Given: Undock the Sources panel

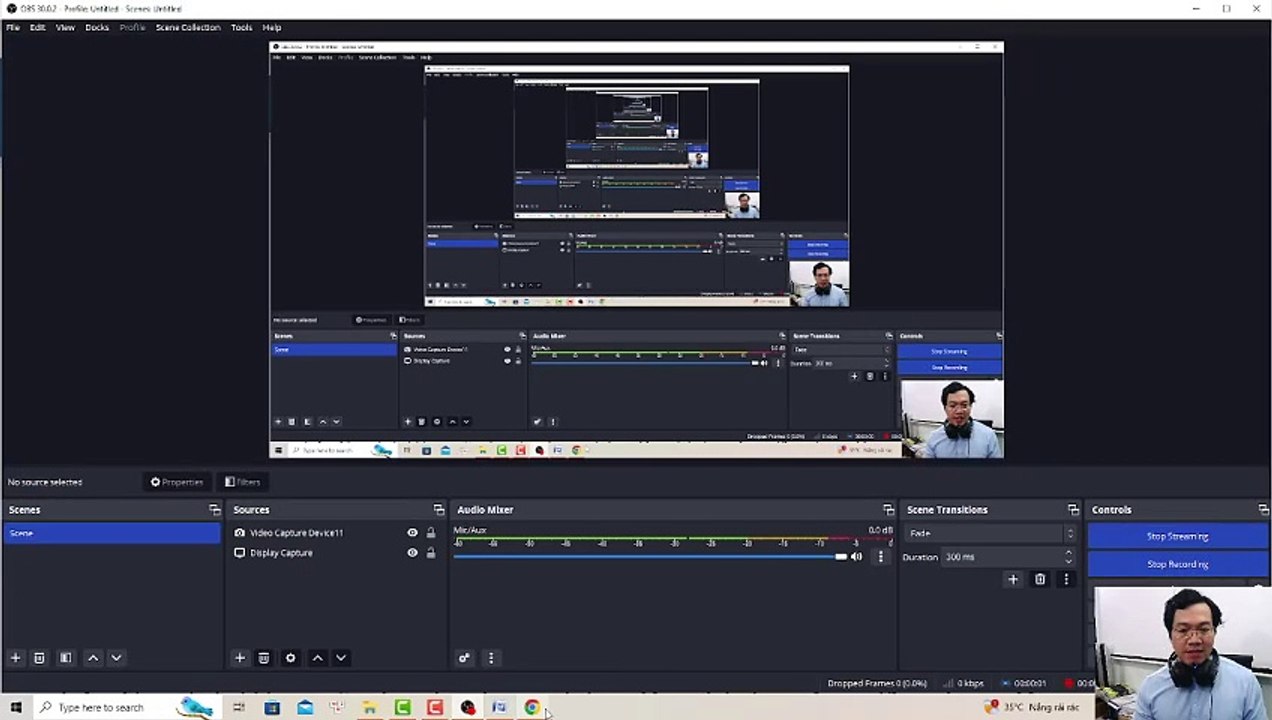Looking at the screenshot, I should click(438, 510).
